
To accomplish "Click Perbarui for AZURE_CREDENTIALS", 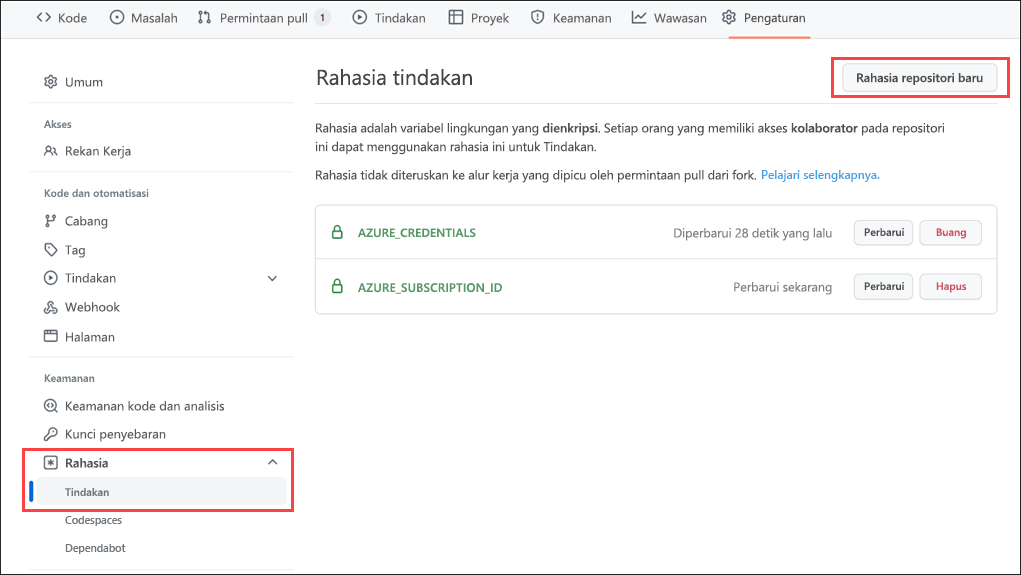I will pyautogui.click(x=884, y=232).
